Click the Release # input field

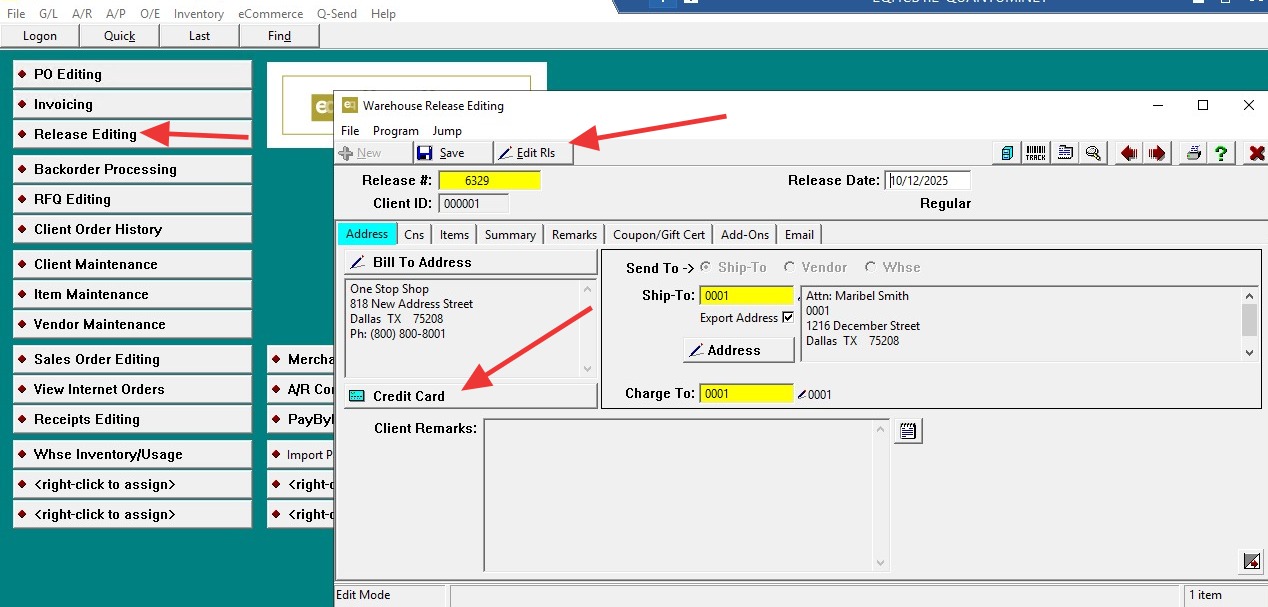click(489, 181)
